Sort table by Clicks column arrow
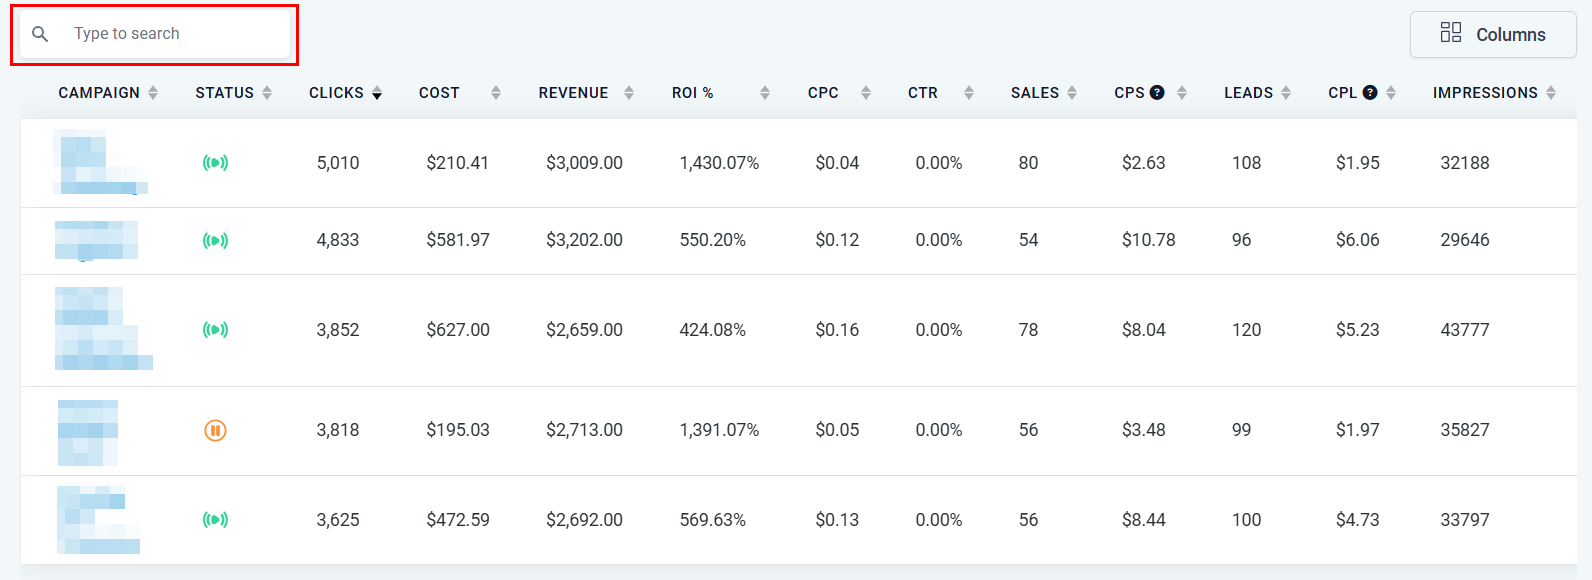 click(x=376, y=93)
